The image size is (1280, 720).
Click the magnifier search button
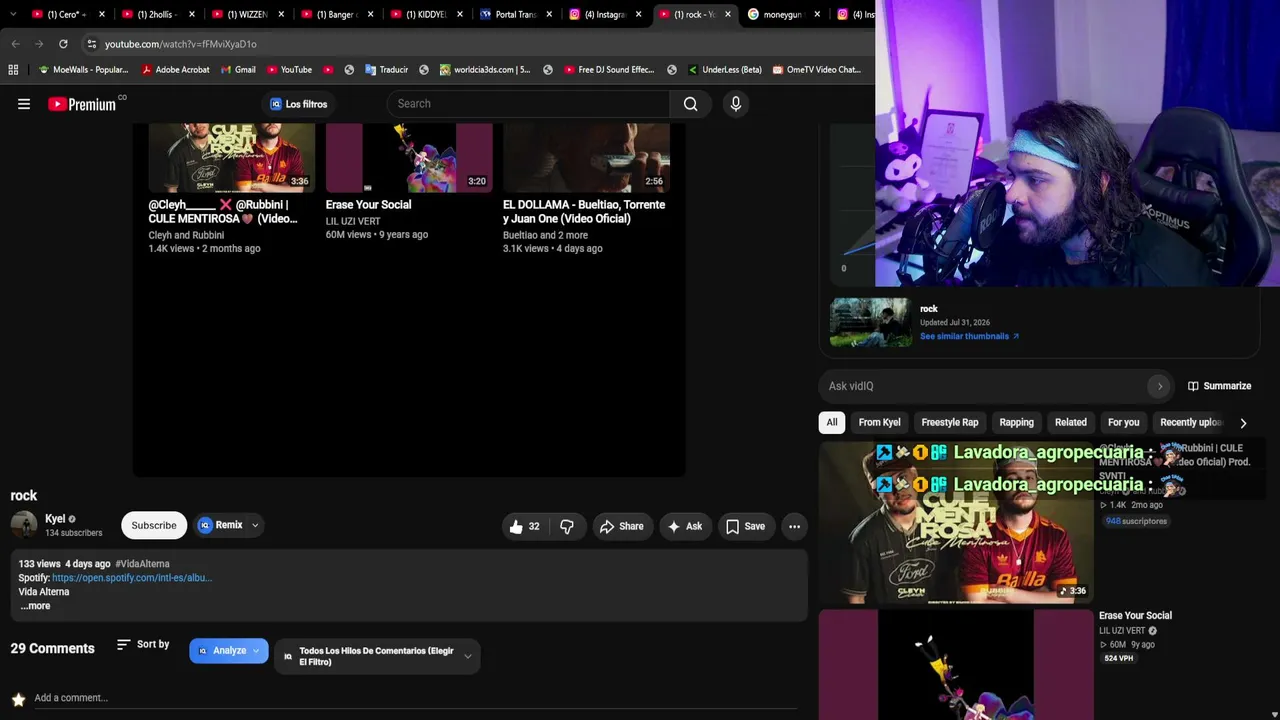point(690,104)
